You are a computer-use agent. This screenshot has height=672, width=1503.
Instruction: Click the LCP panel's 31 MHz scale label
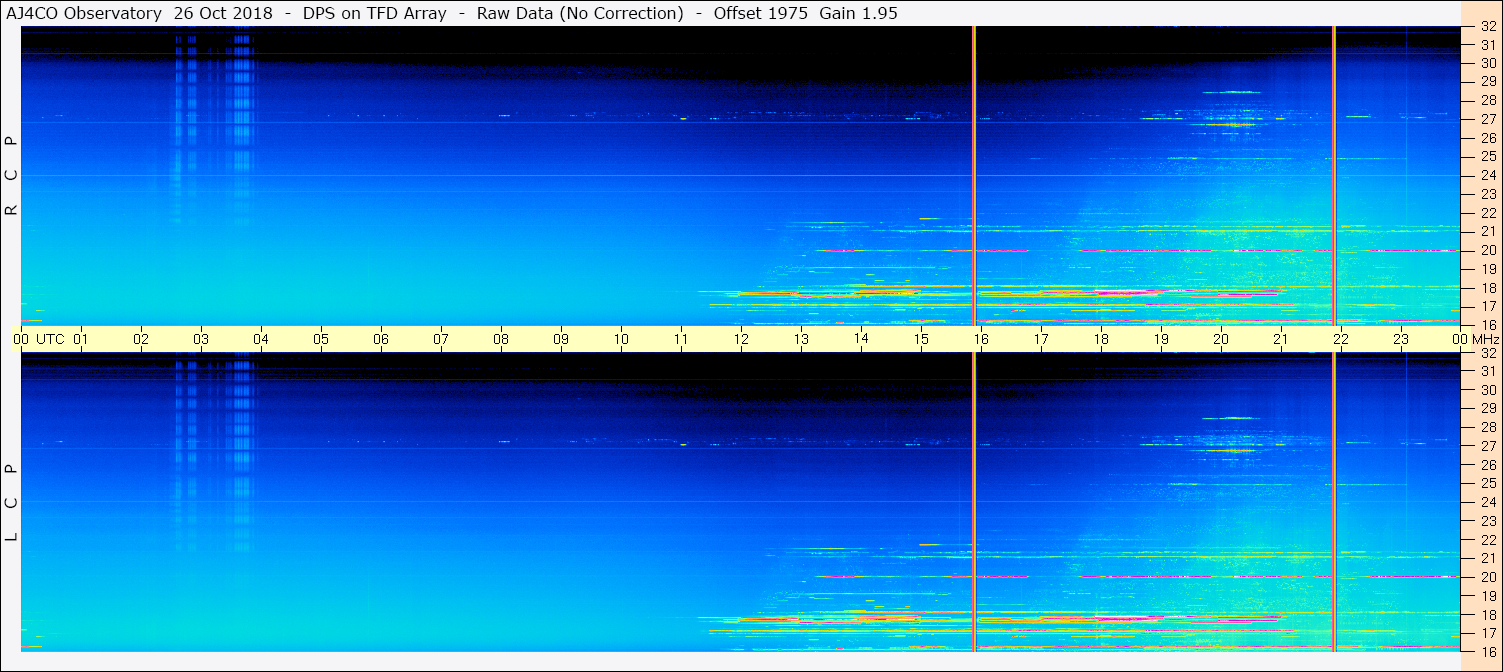click(x=1488, y=371)
